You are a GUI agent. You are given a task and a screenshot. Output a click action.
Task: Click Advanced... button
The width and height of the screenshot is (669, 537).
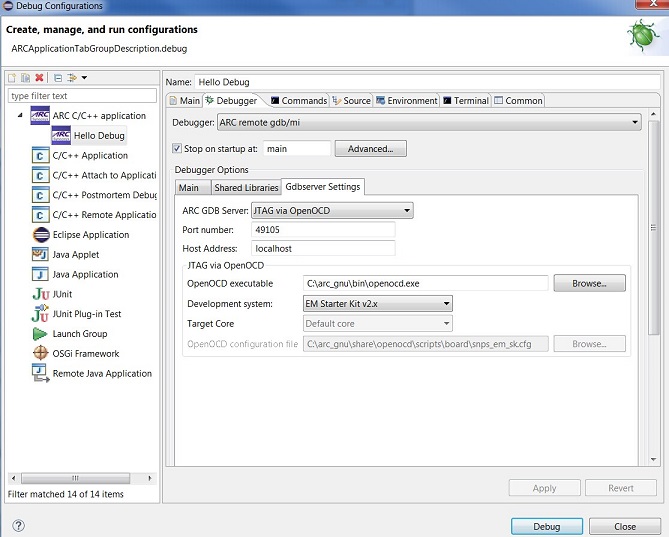370,149
